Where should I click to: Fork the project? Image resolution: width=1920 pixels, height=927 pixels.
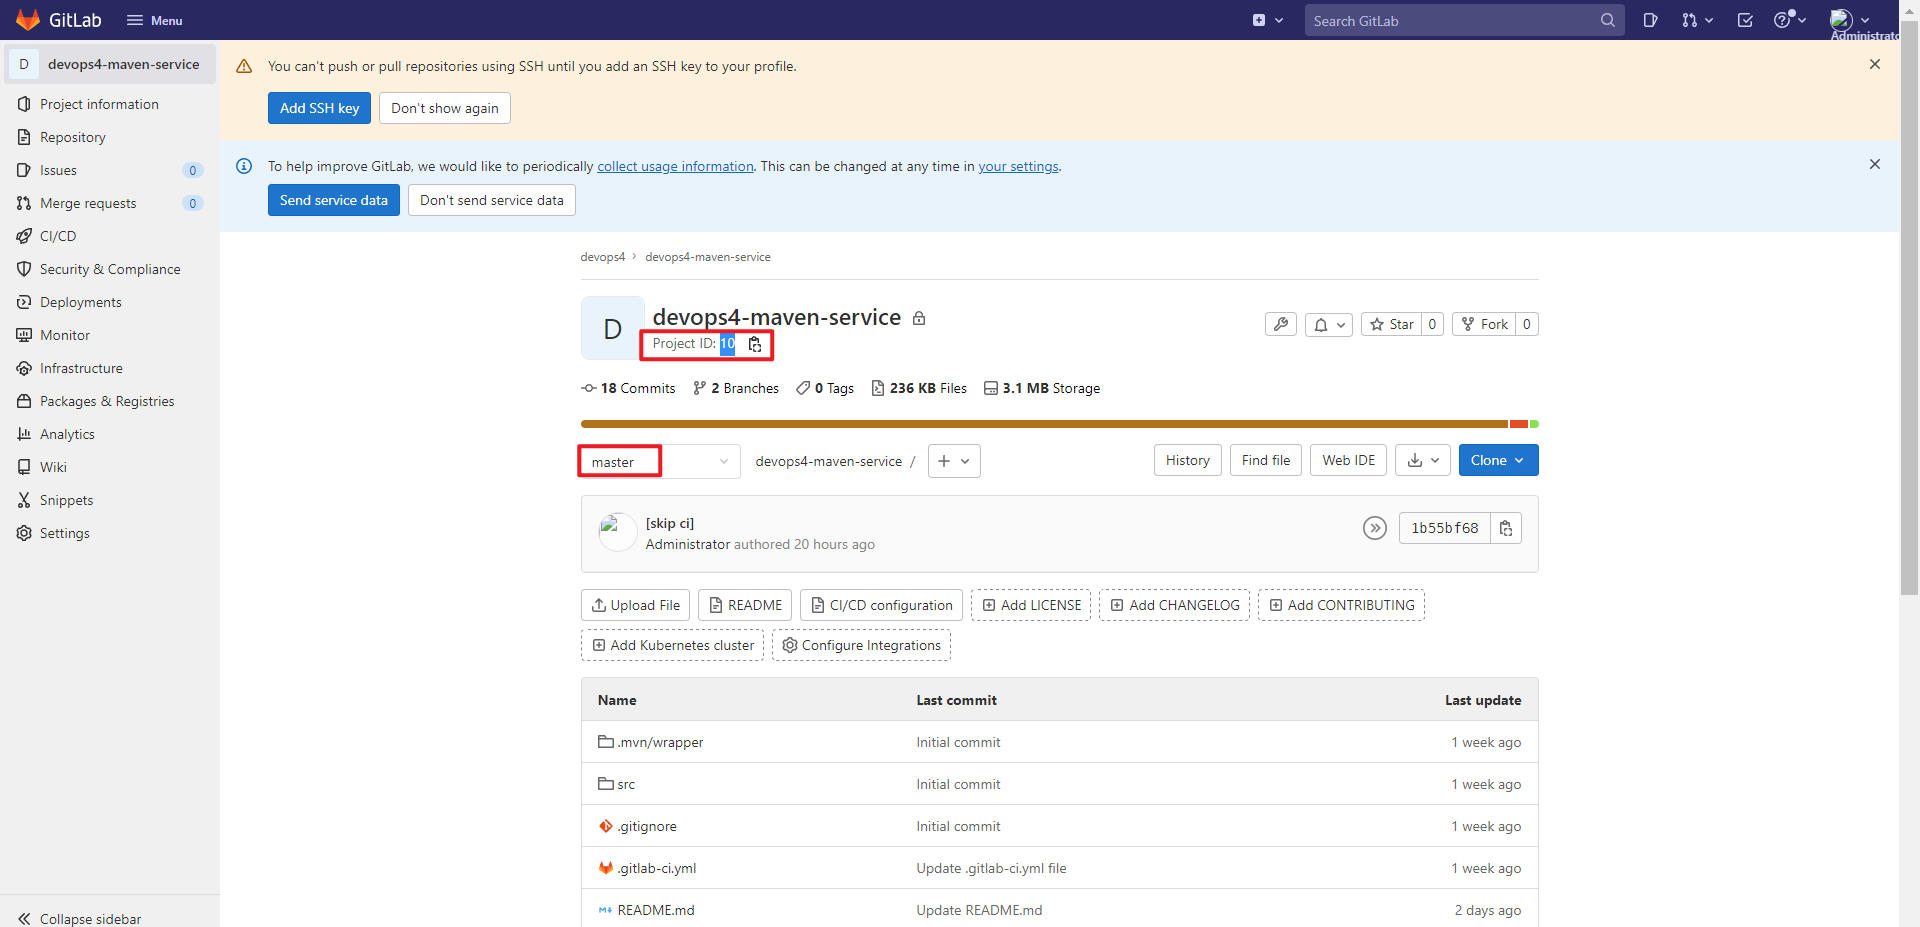[x=1484, y=324]
